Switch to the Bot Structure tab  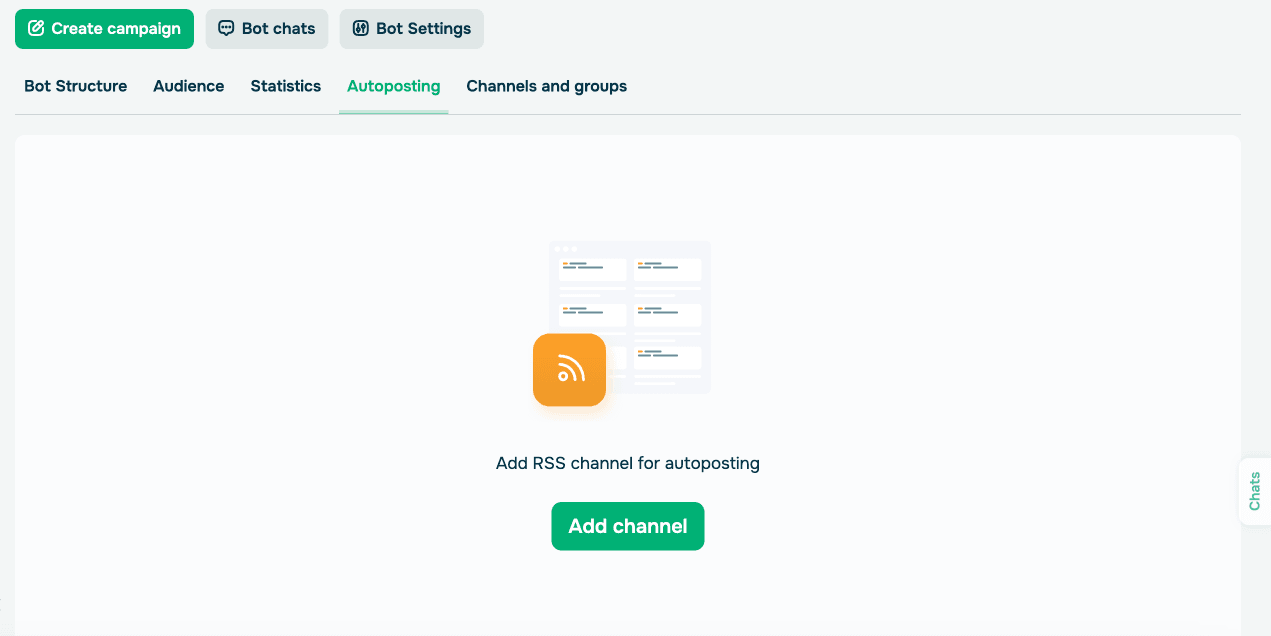pyautogui.click(x=76, y=86)
